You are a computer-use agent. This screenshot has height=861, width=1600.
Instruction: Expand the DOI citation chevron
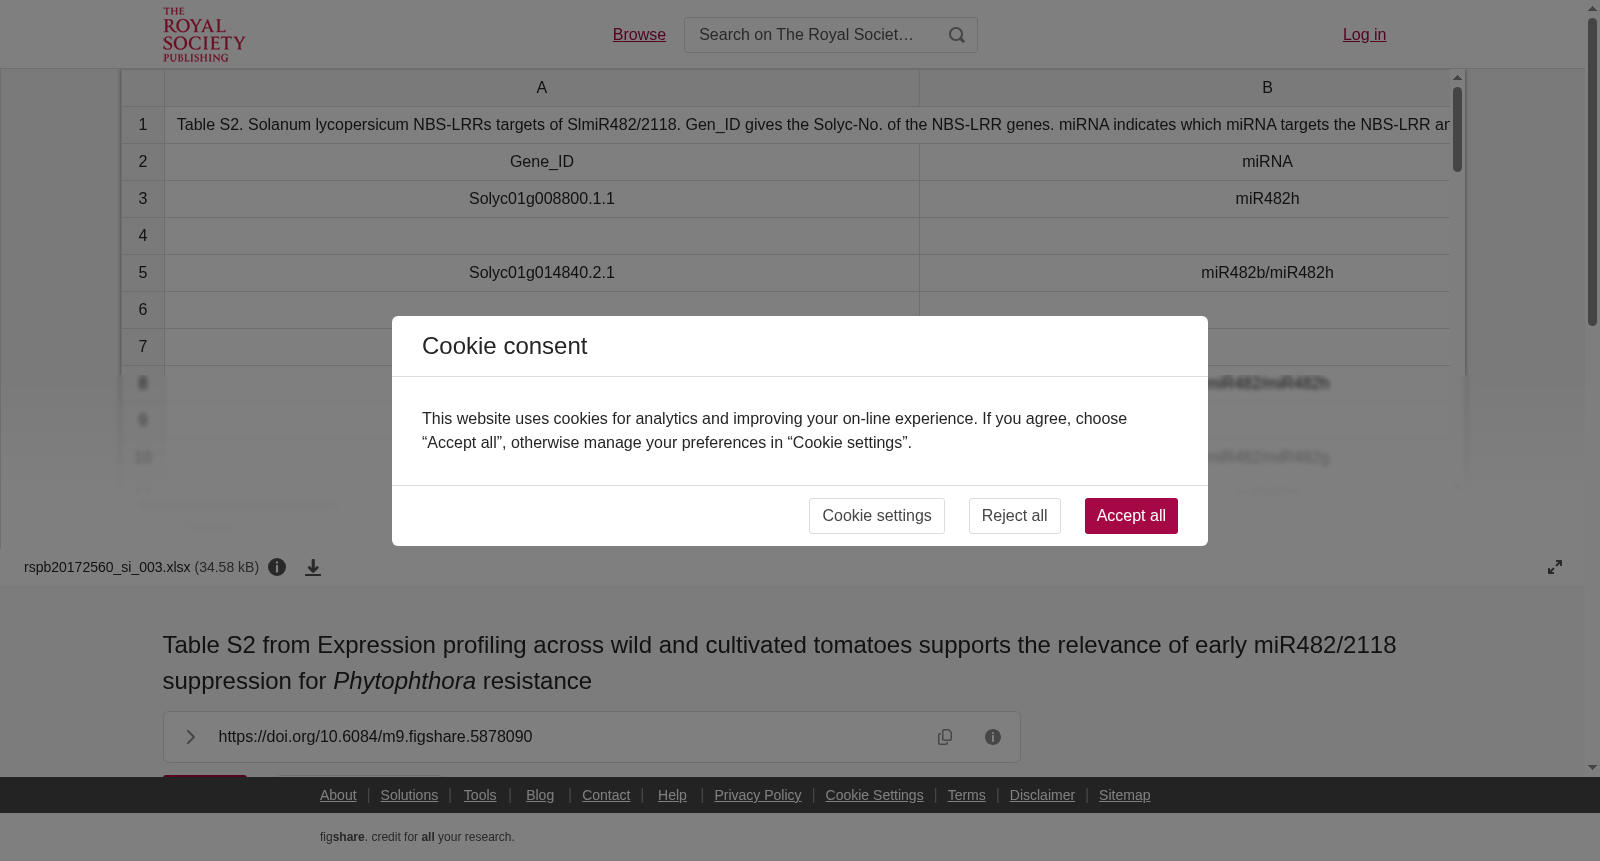tap(190, 737)
